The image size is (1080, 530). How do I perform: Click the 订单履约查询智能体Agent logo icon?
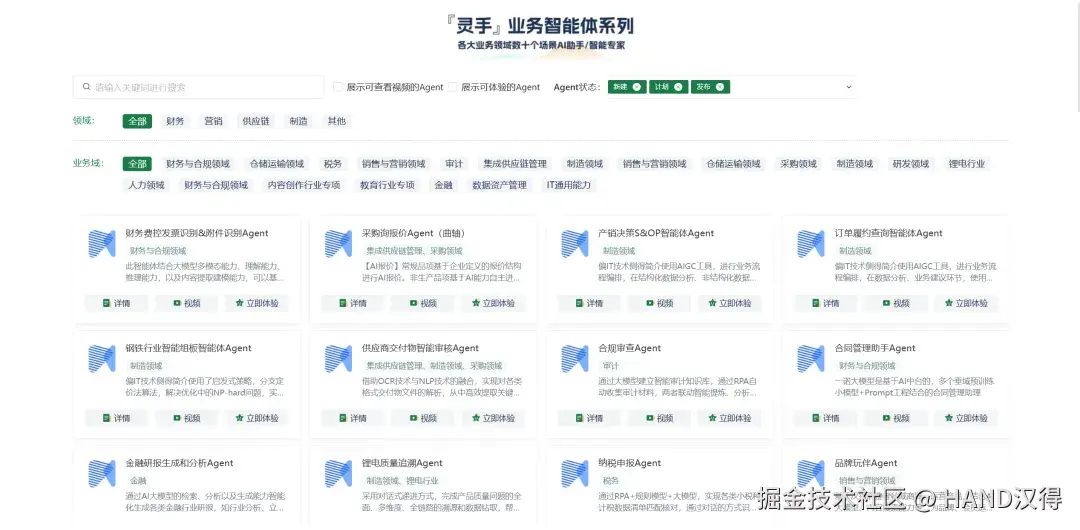pyautogui.click(x=811, y=244)
